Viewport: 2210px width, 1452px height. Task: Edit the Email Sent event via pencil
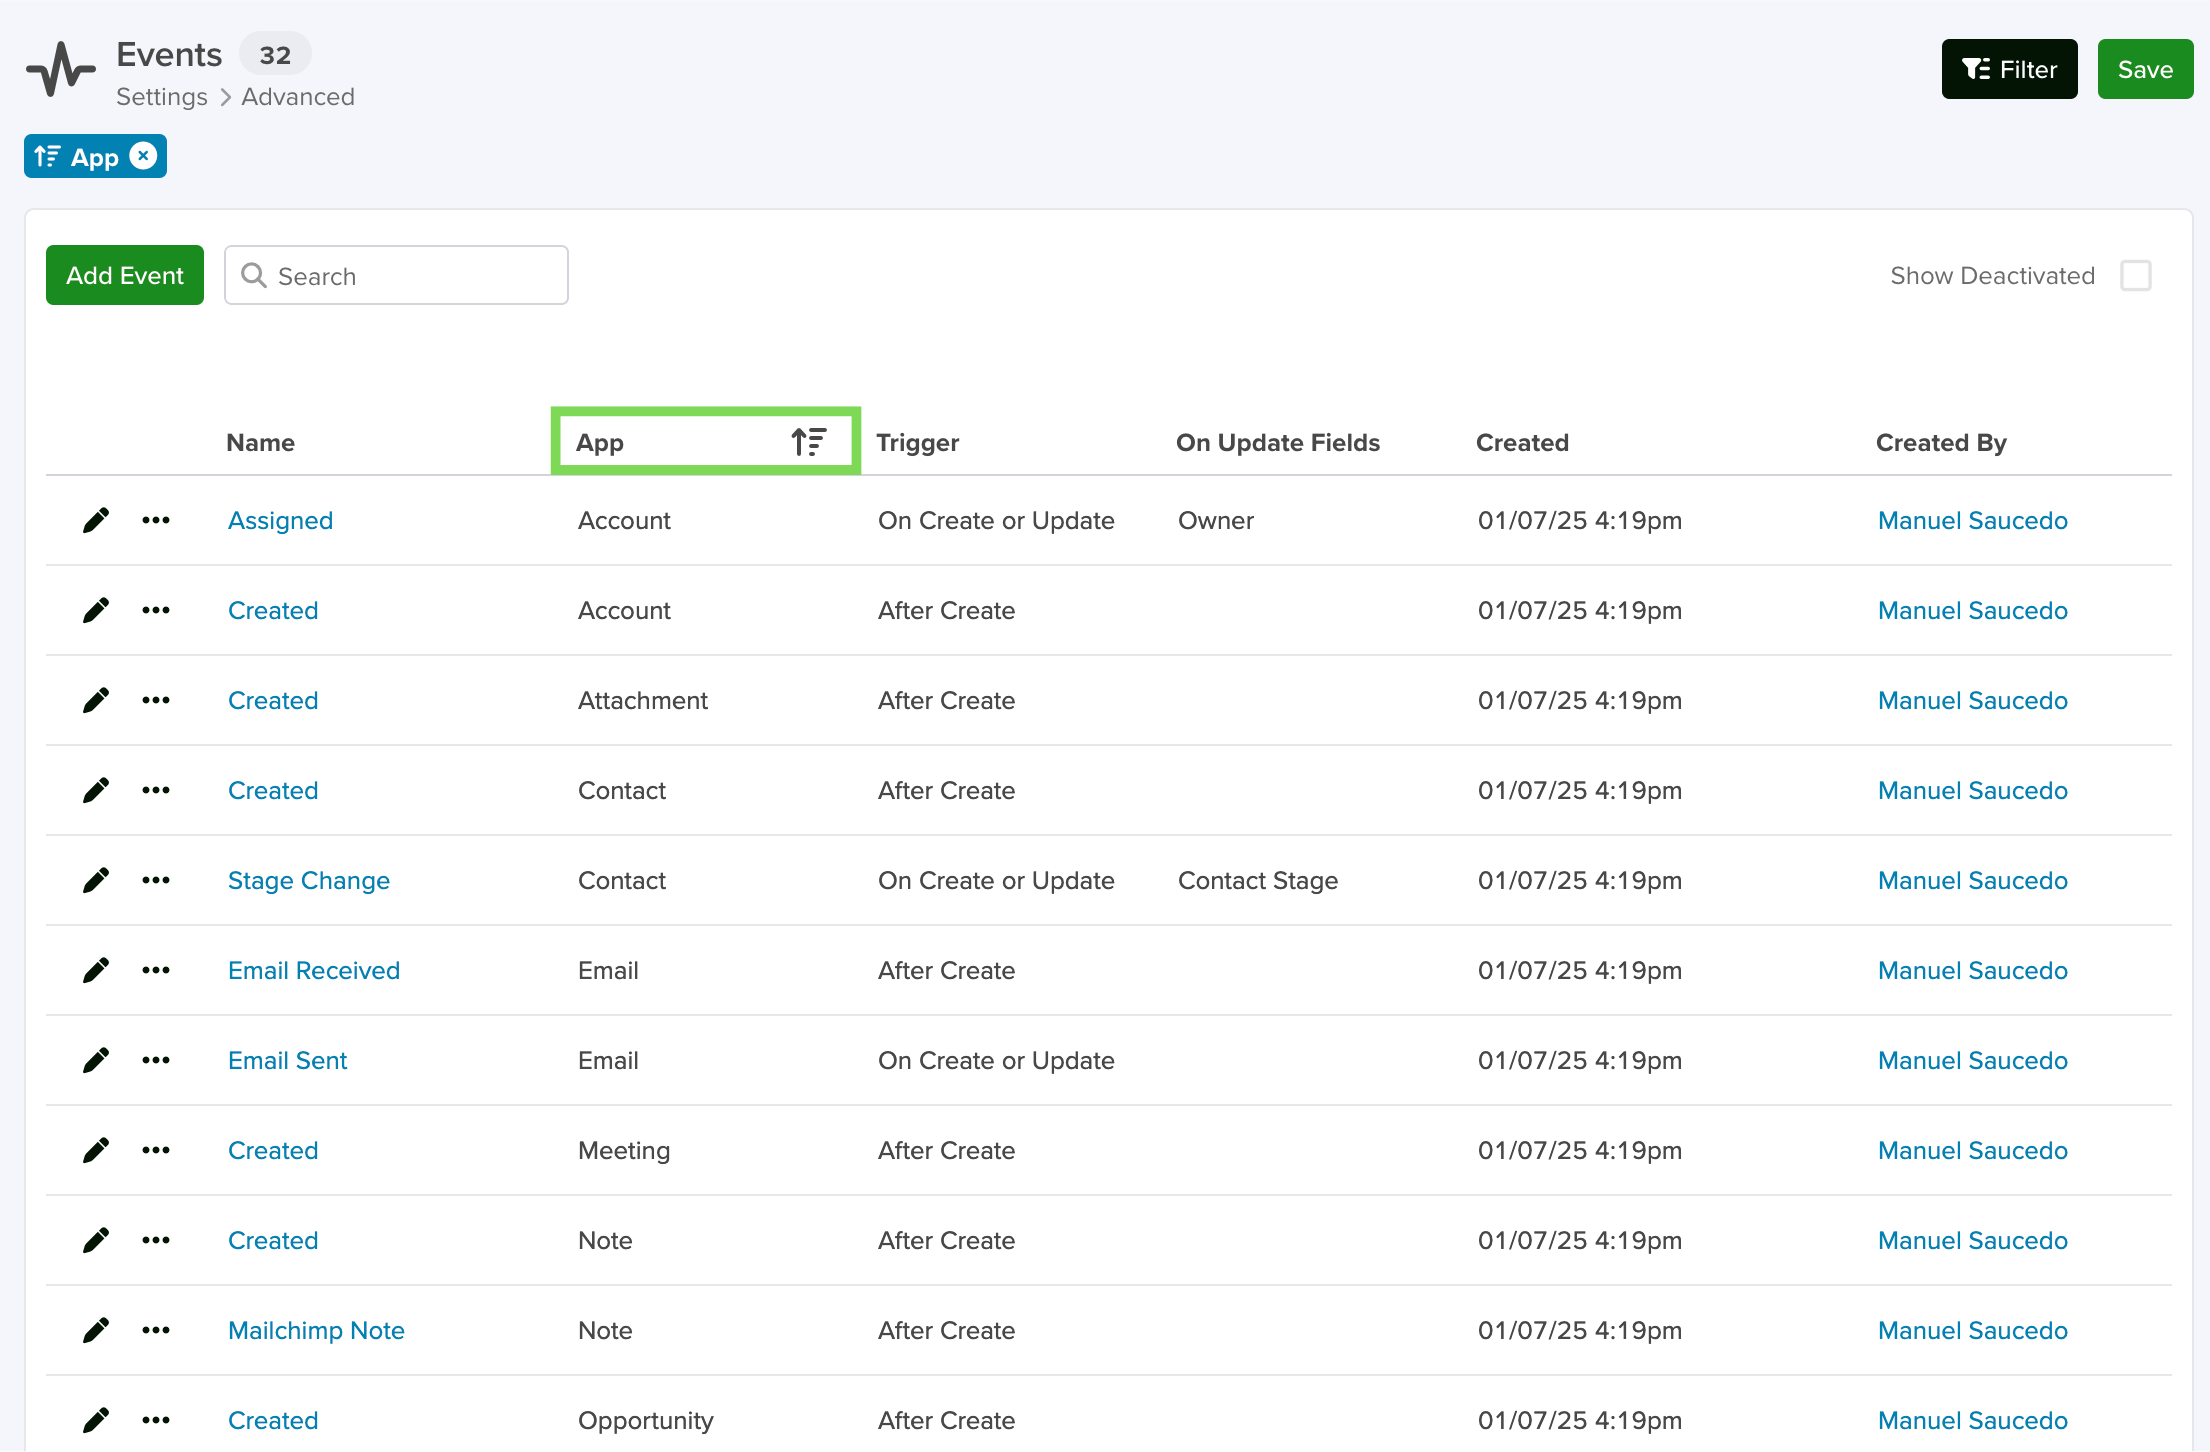click(96, 1060)
